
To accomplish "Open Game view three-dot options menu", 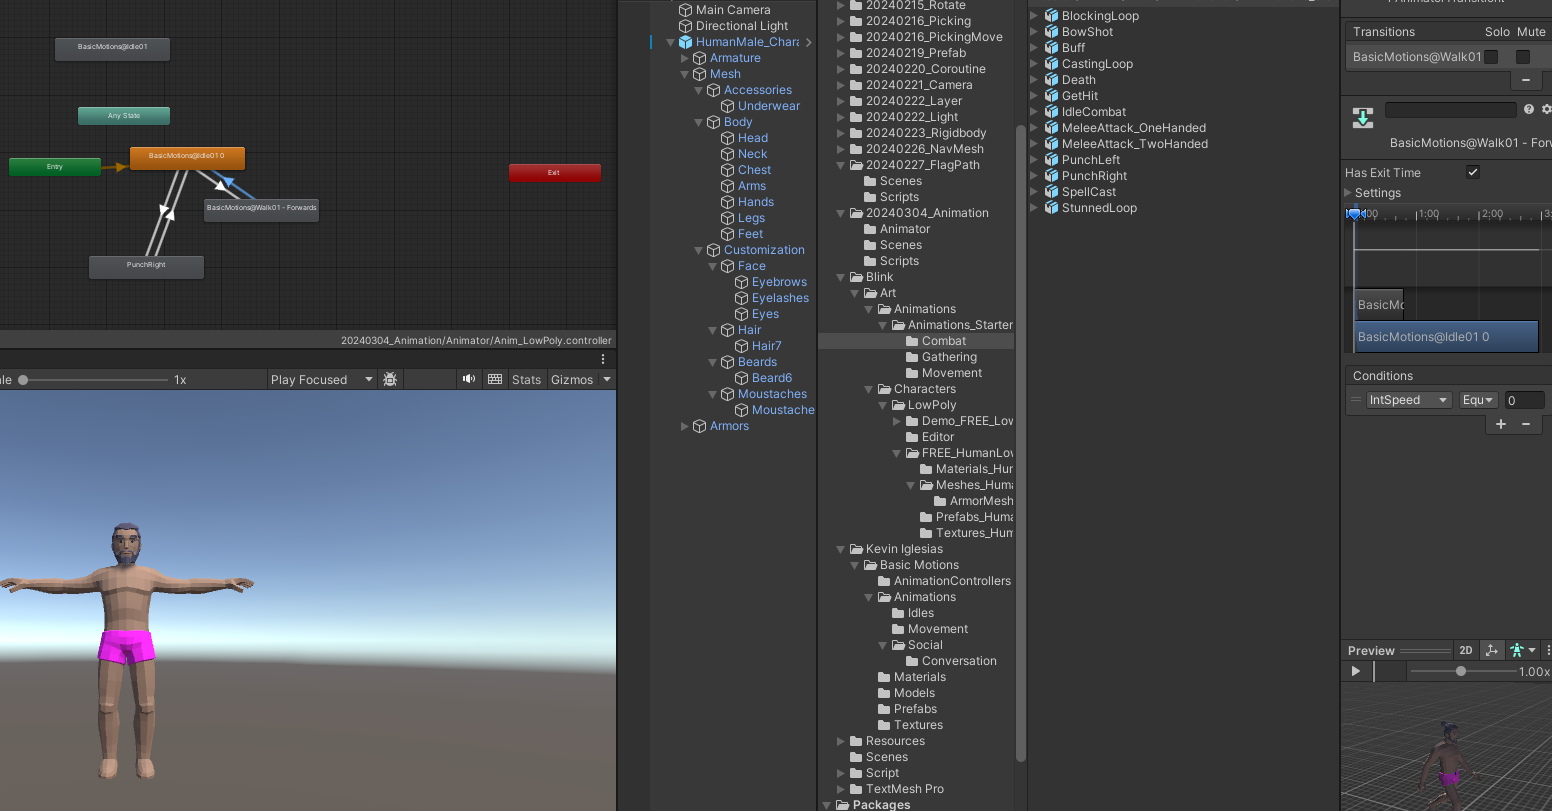I will [603, 359].
